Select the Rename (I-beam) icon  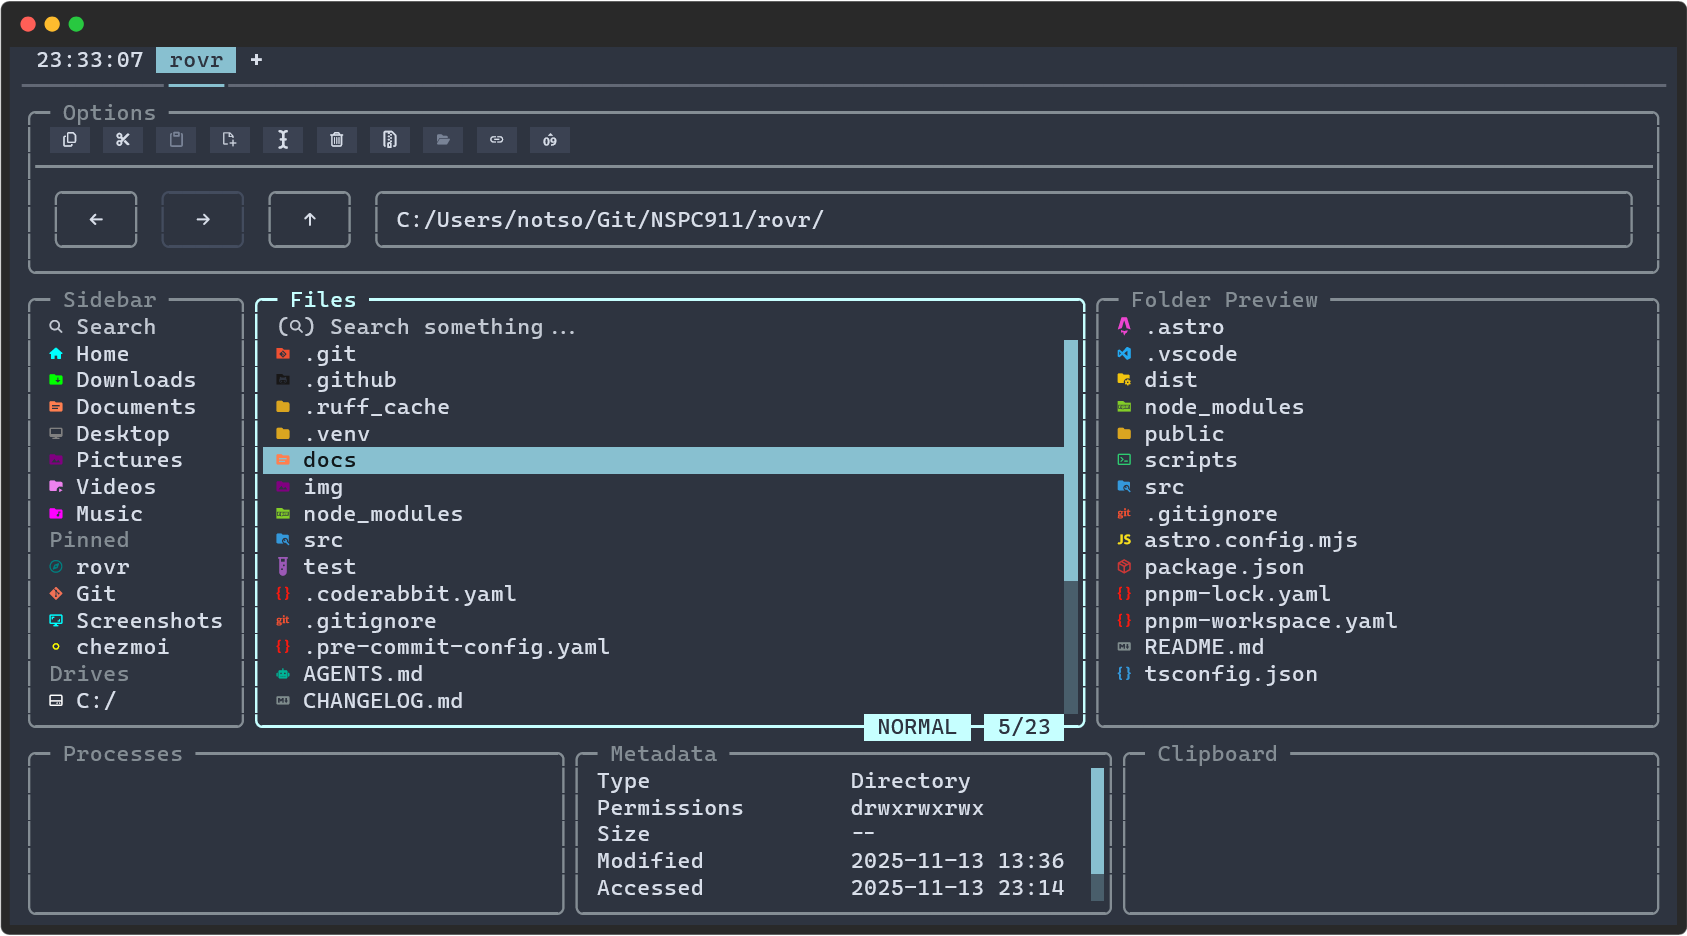pyautogui.click(x=283, y=140)
